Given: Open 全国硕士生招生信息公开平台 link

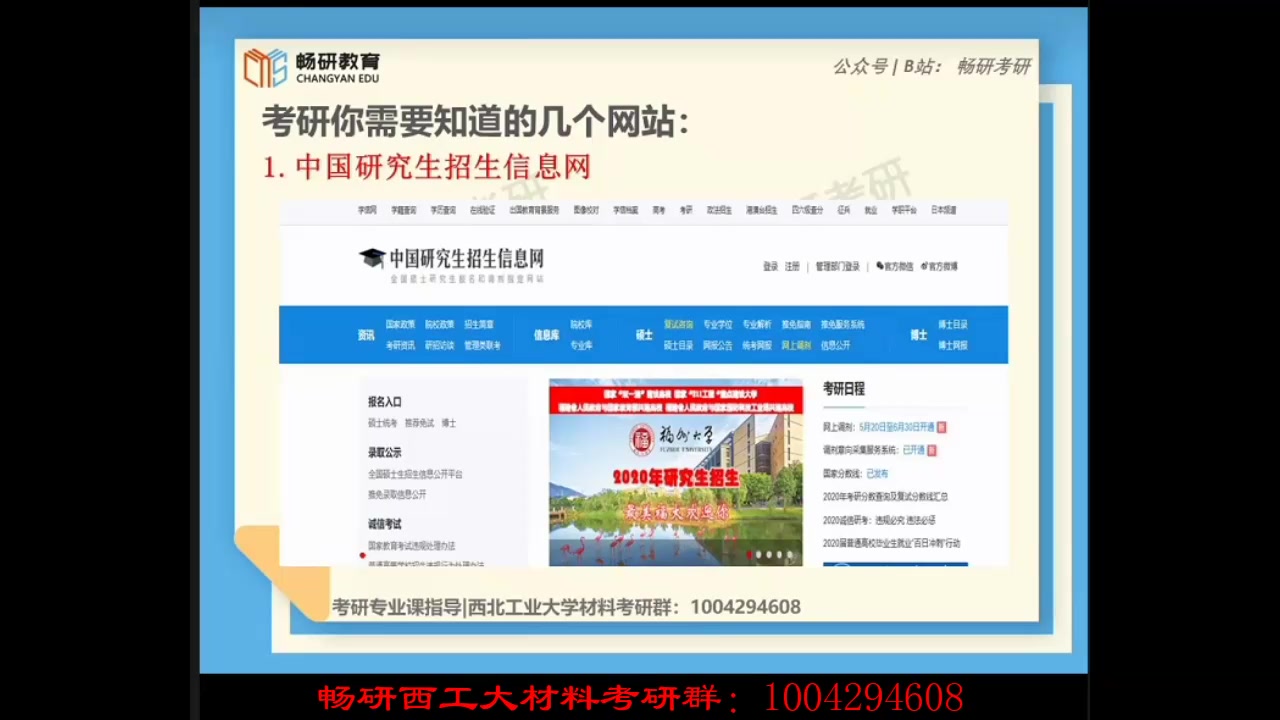Looking at the screenshot, I should tap(415, 474).
